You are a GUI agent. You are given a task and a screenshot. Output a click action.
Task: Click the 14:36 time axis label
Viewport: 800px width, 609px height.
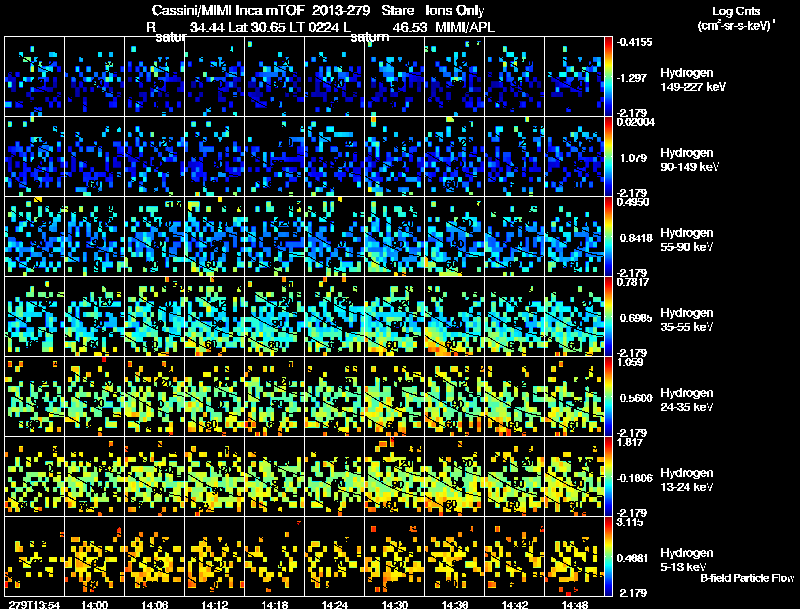tap(455, 605)
